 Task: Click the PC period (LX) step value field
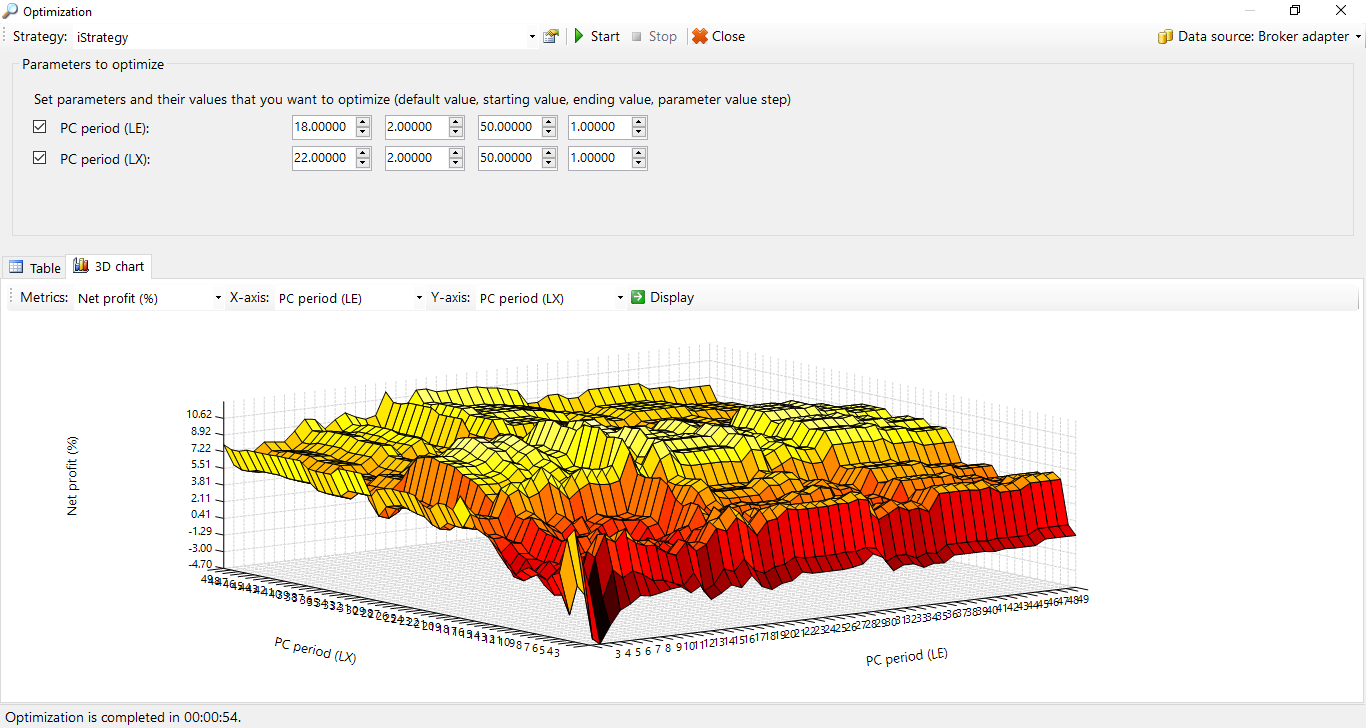599,158
